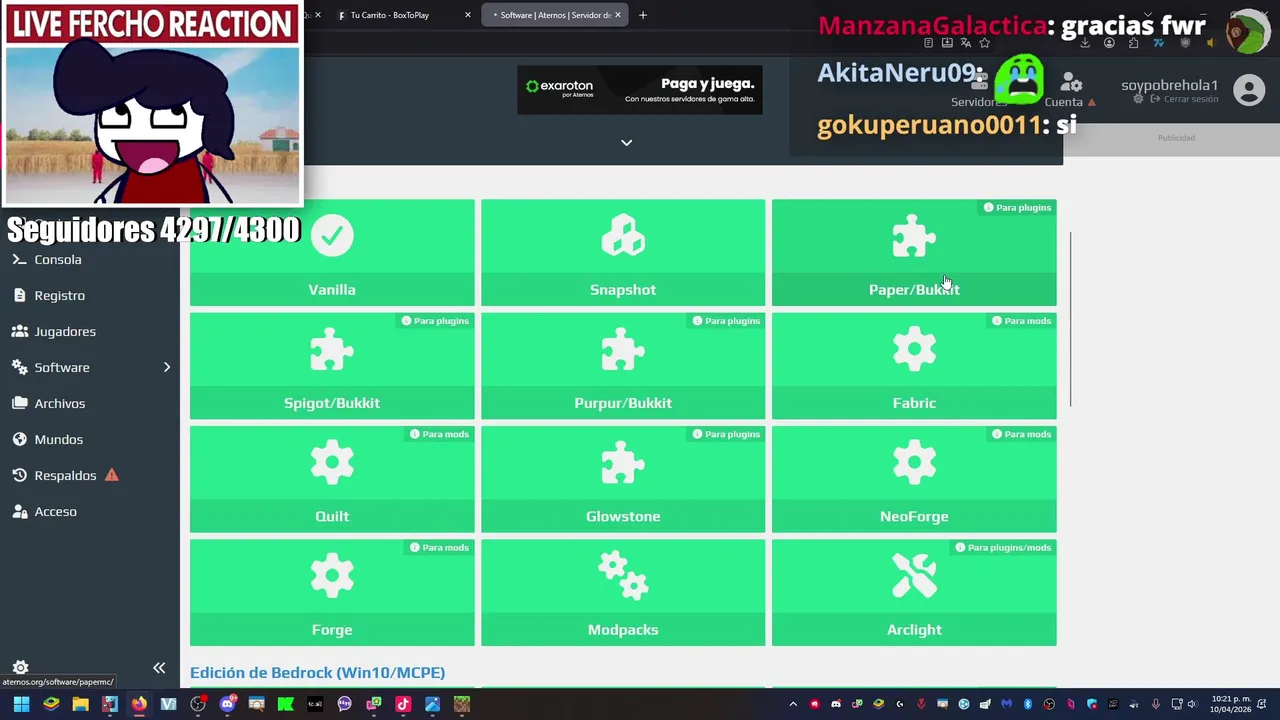Open Archivos in the sidebar
Viewport: 1280px width, 720px height.
(x=90, y=403)
